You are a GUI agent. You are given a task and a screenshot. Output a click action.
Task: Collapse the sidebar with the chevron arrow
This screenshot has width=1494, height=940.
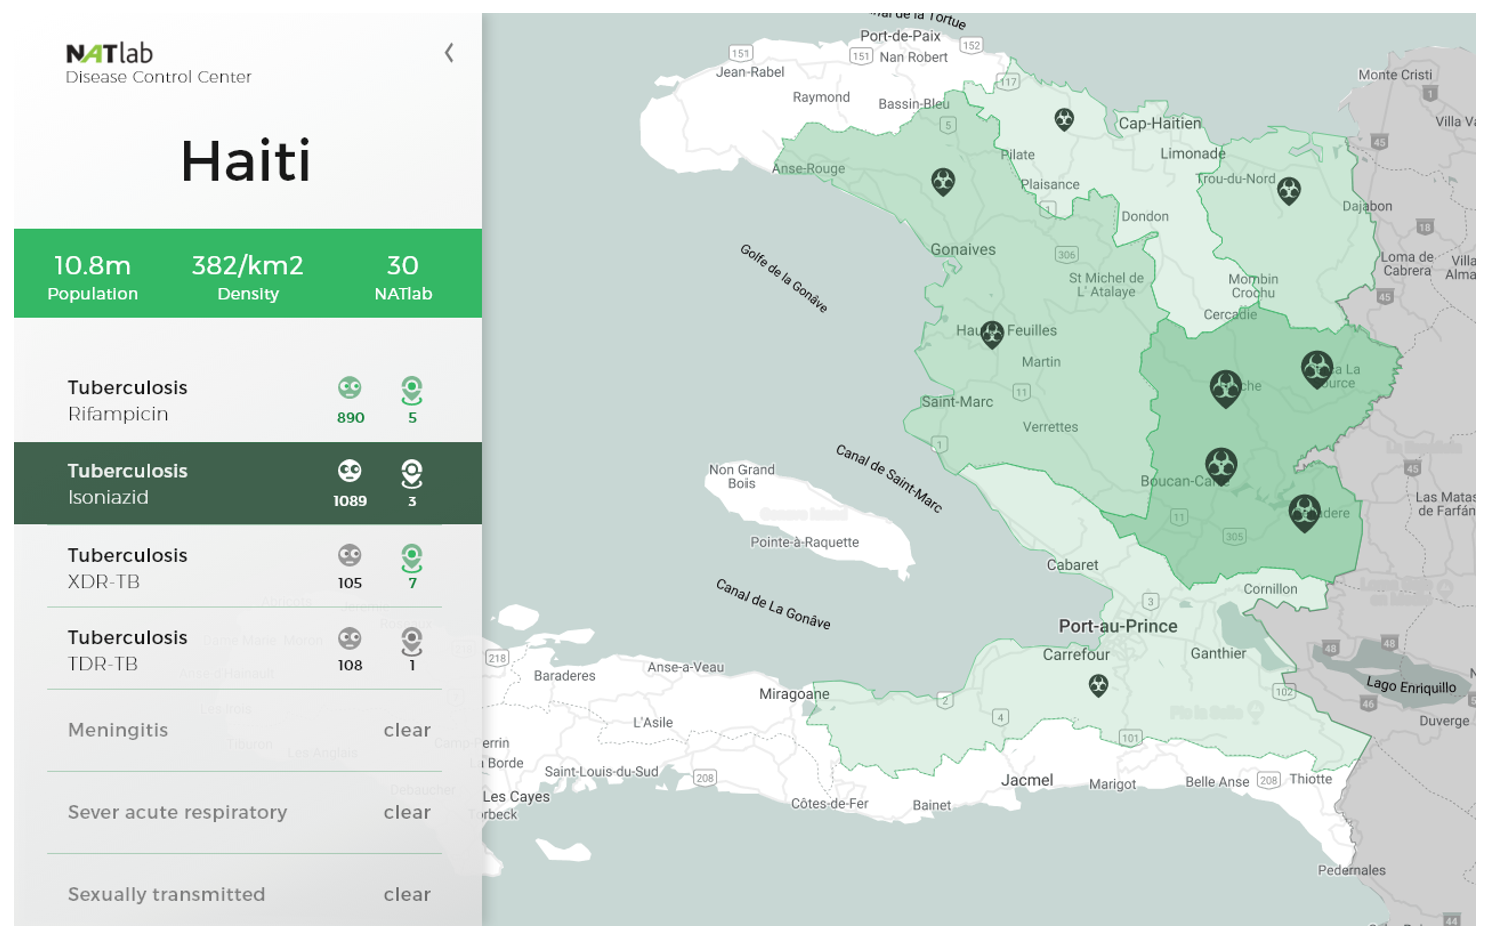[x=449, y=53]
